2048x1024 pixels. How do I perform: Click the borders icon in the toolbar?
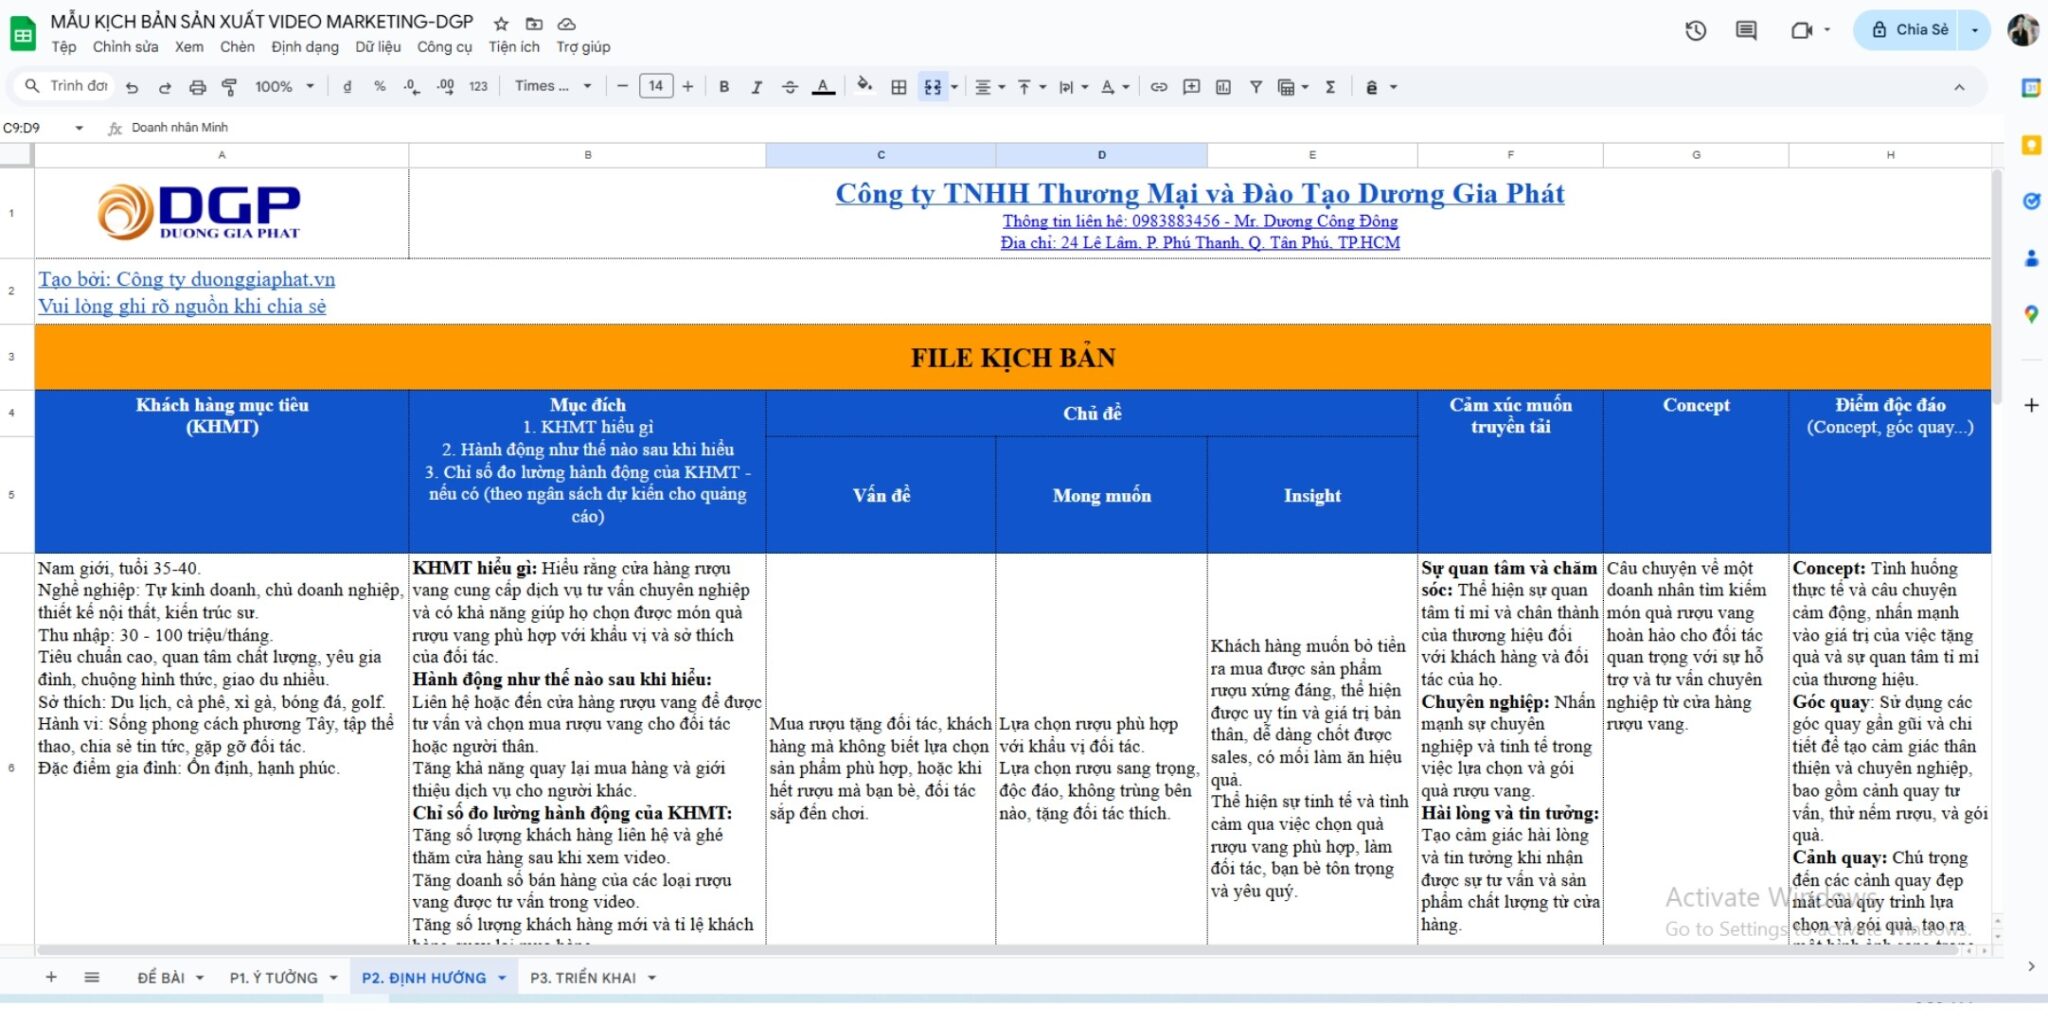click(x=896, y=86)
